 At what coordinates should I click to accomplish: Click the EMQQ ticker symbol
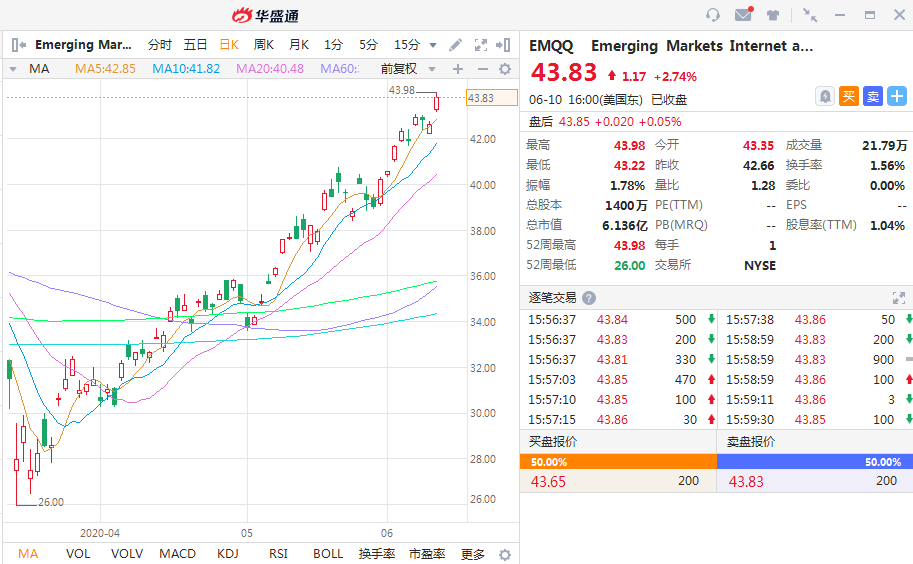coord(551,46)
